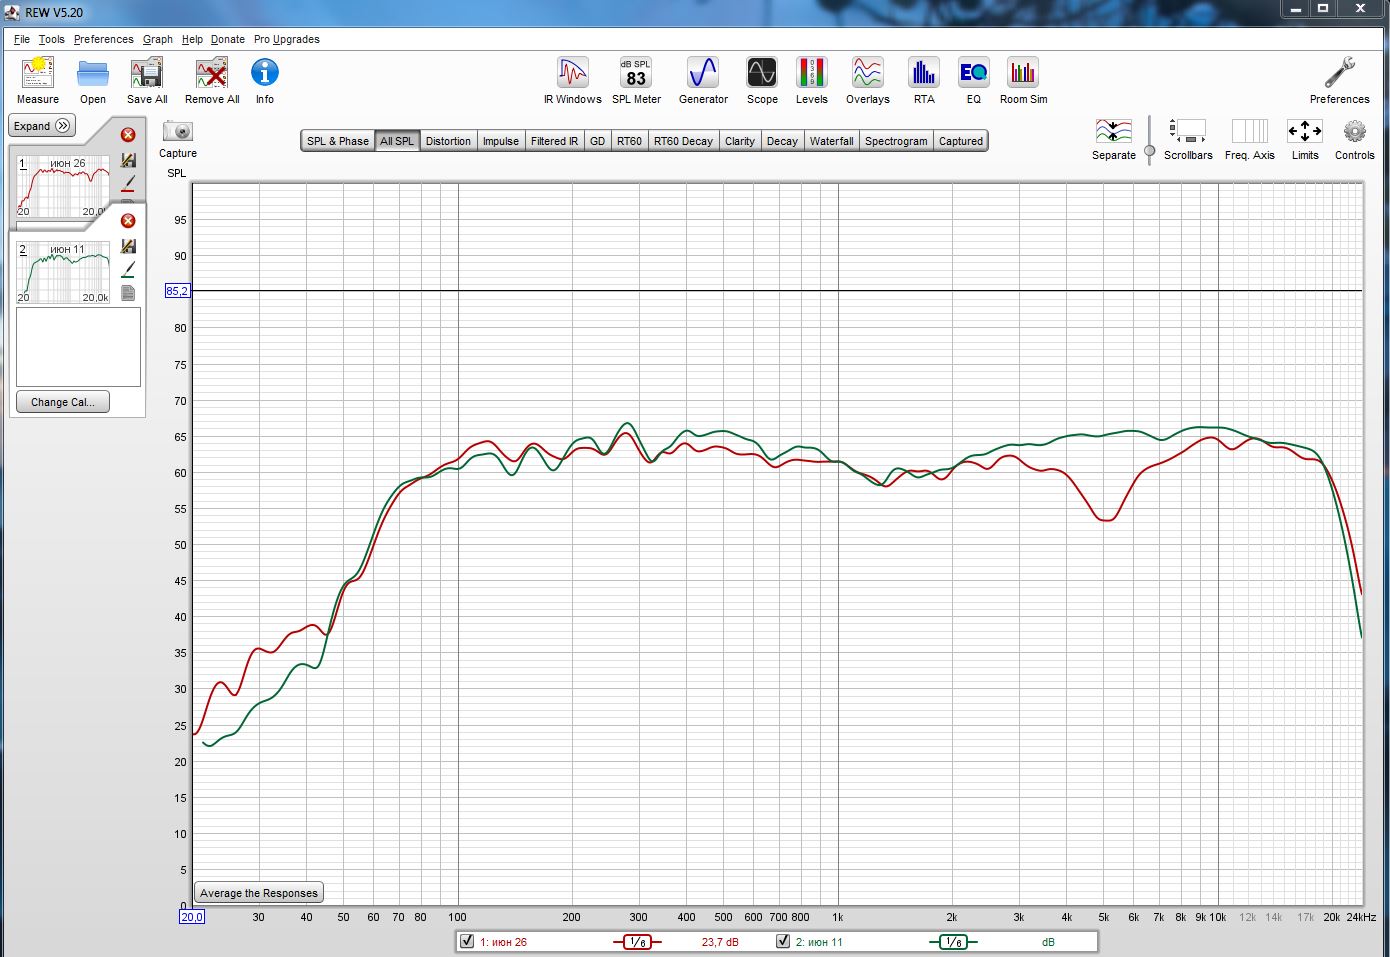1390x957 pixels.
Task: Open graph Controls gear
Action: tap(1355, 131)
